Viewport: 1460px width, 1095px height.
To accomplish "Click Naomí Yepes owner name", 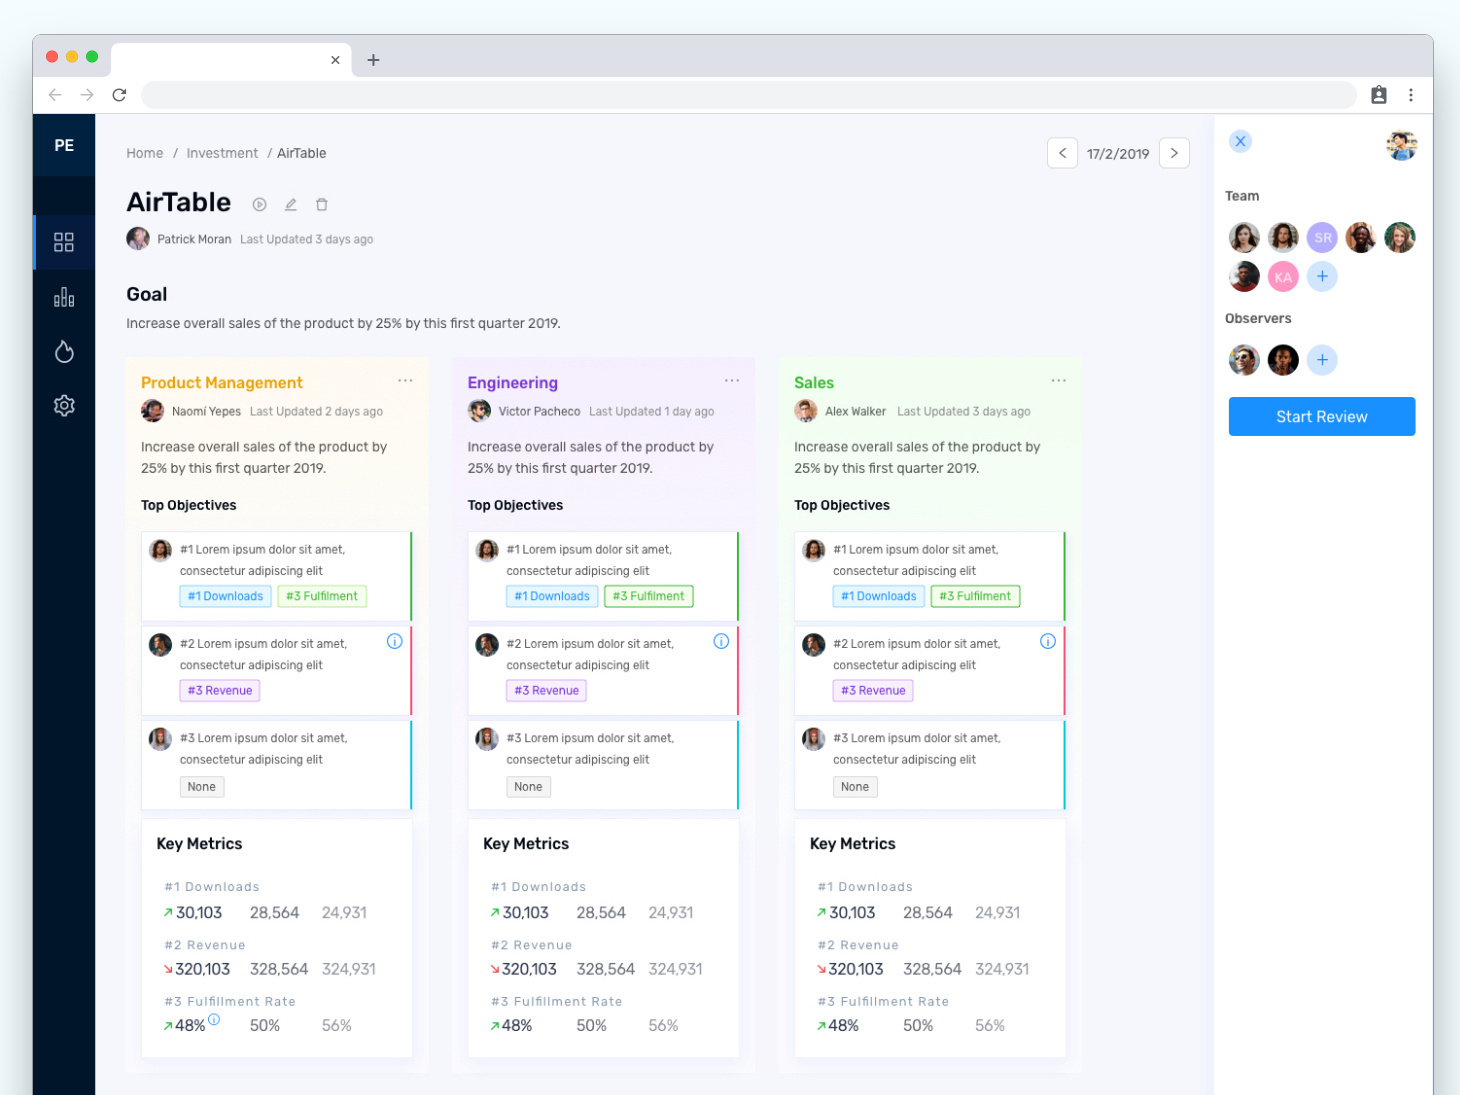I will [206, 411].
